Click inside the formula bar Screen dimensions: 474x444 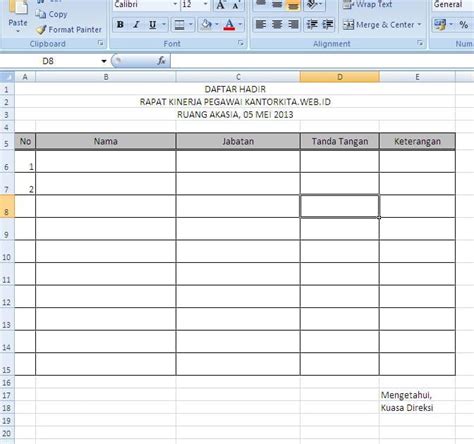(322, 61)
